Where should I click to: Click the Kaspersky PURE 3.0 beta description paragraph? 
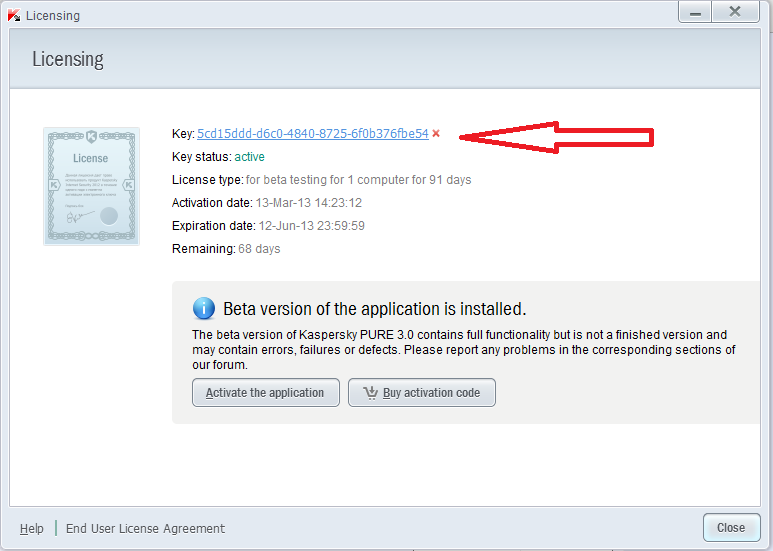point(463,349)
